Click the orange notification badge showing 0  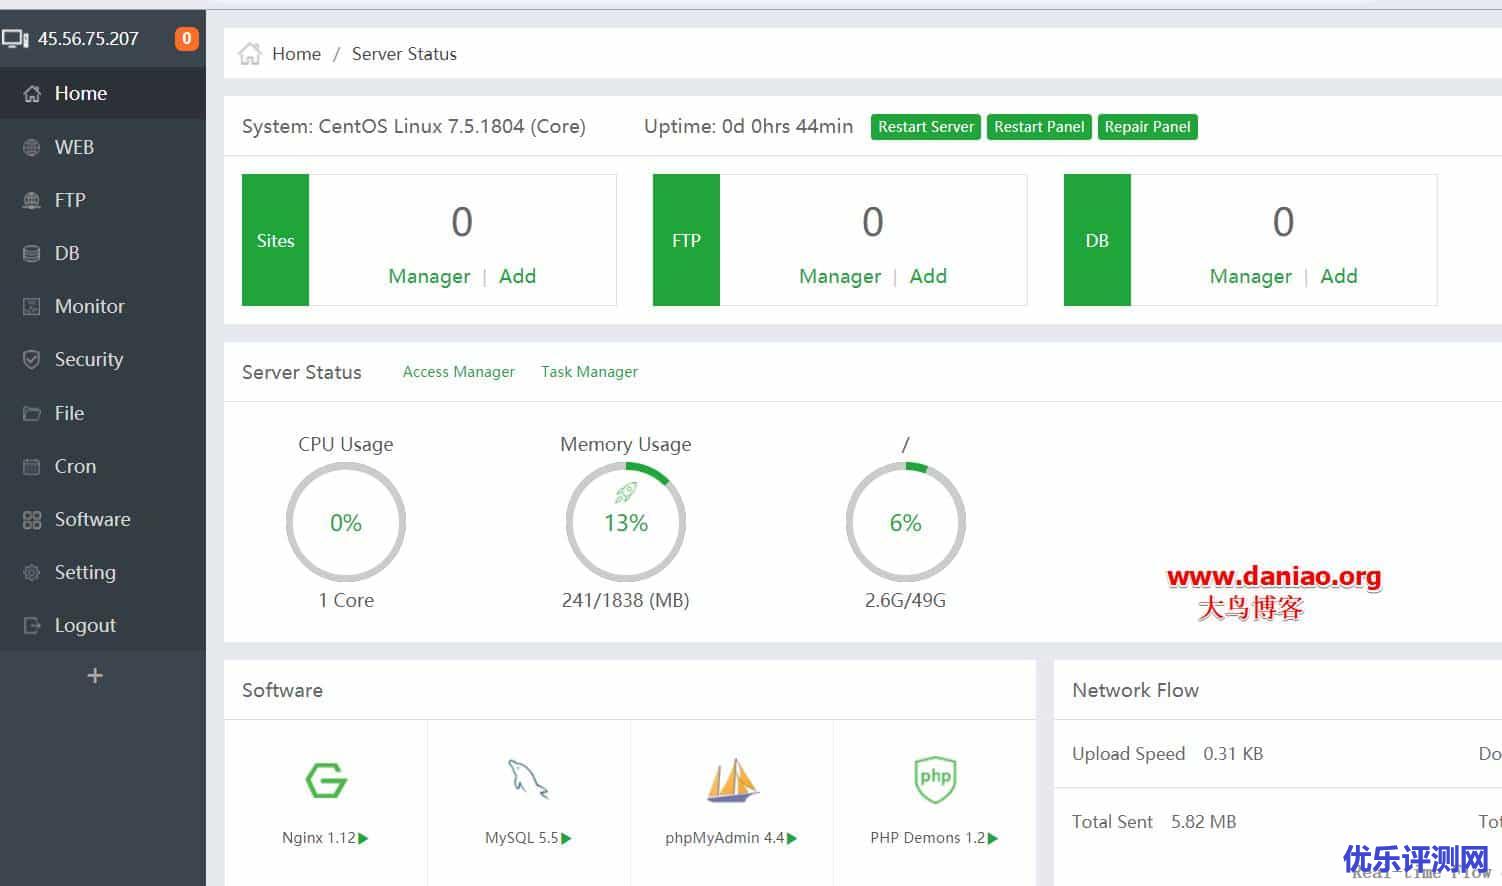(186, 38)
